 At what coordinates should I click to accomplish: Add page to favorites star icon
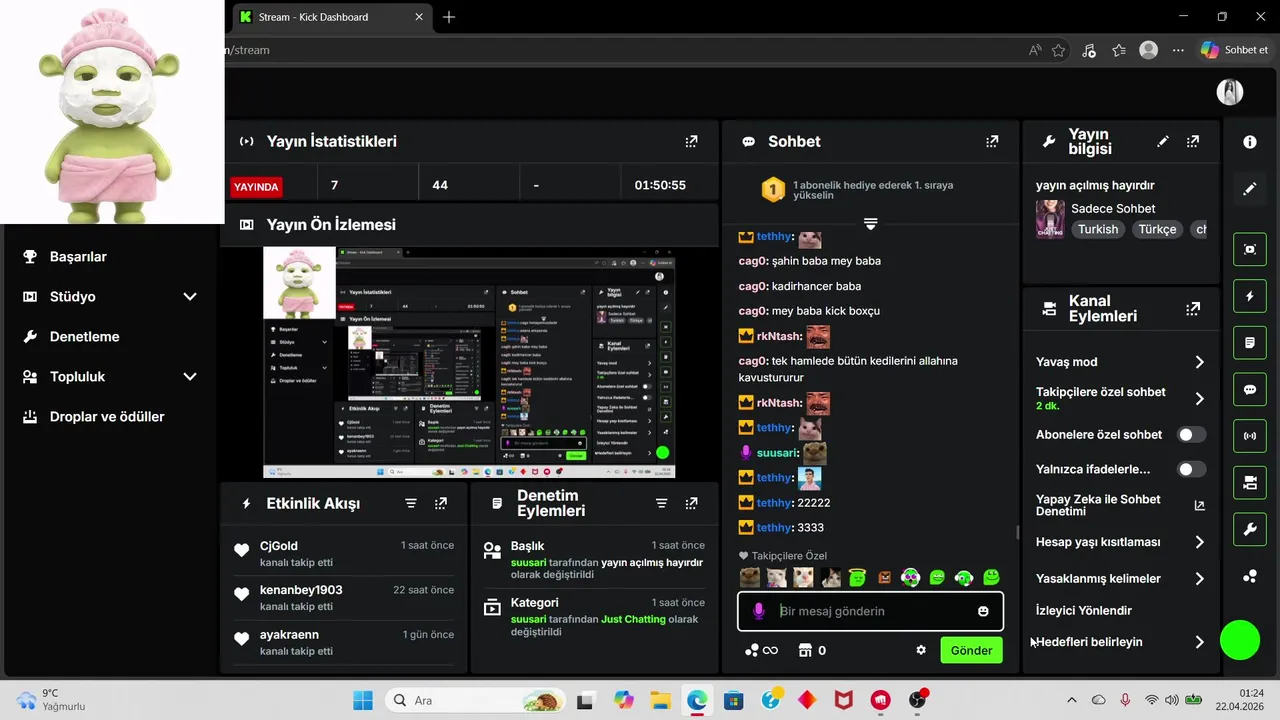[x=1058, y=50]
